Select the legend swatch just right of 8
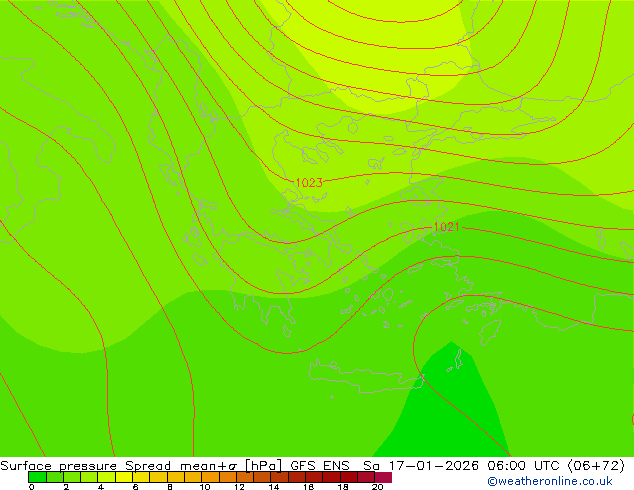The image size is (634, 490). tap(176, 477)
